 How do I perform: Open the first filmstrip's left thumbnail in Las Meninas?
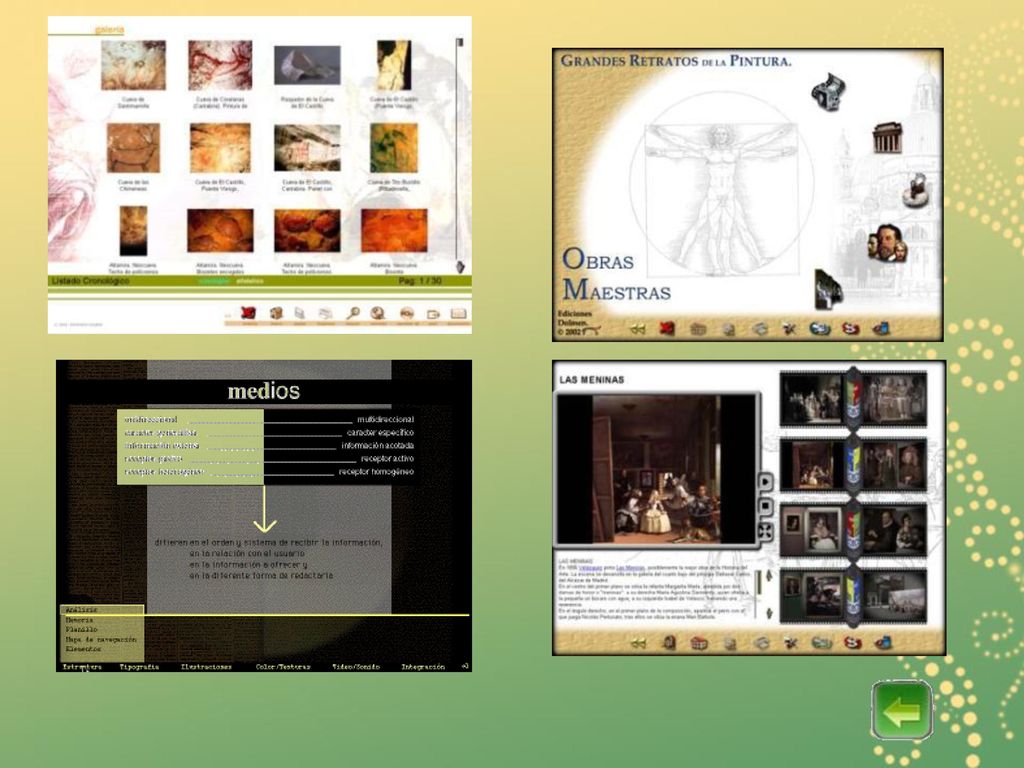(x=811, y=399)
